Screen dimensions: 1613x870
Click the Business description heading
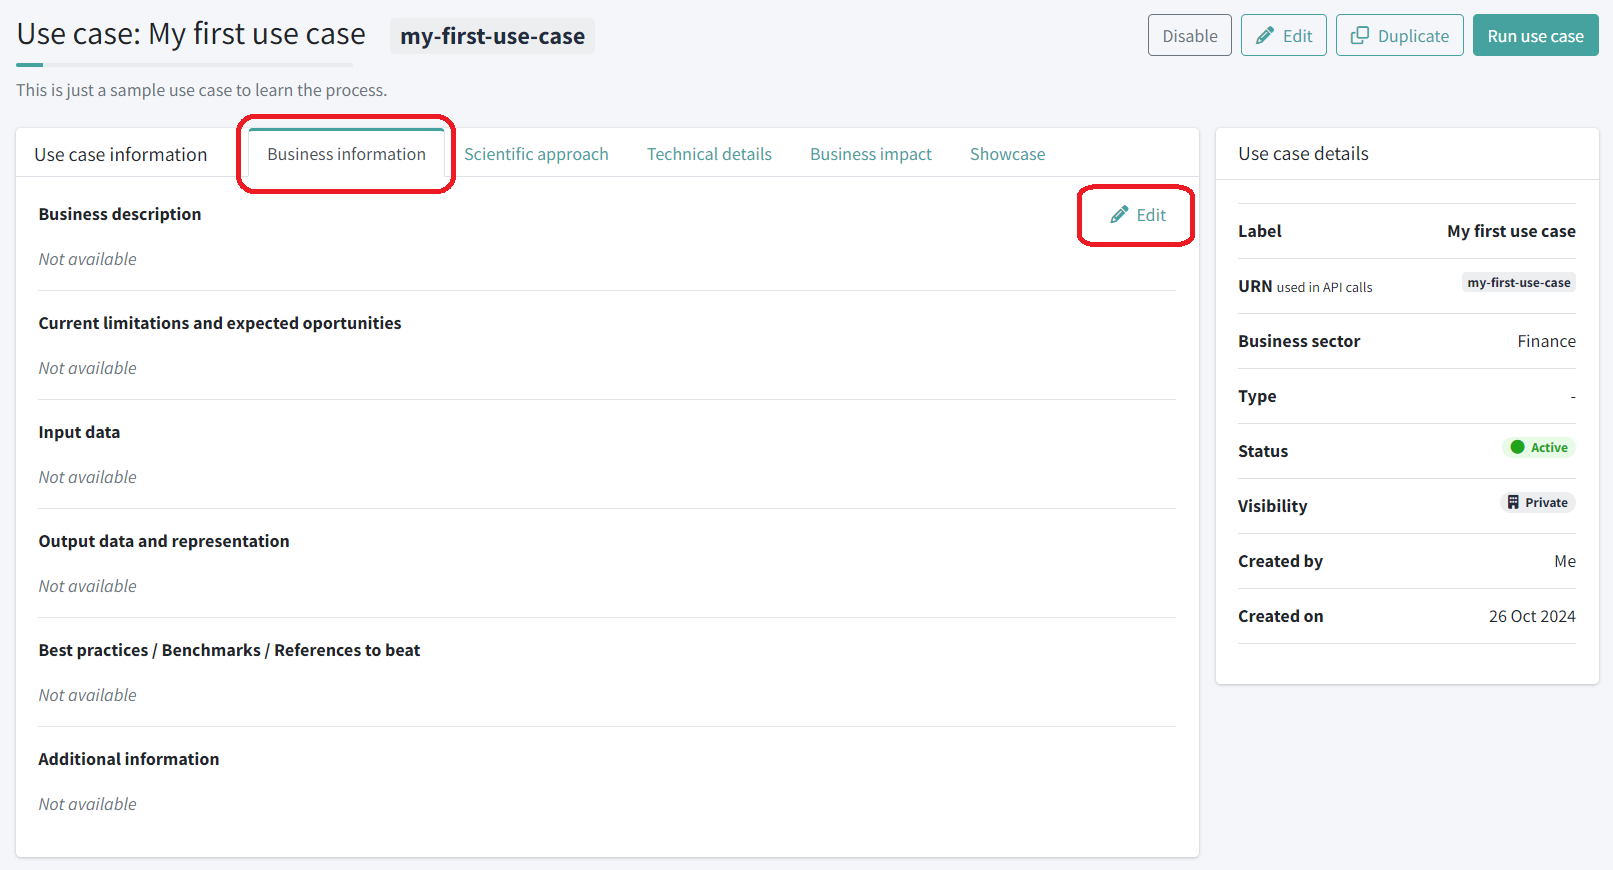pyautogui.click(x=120, y=214)
